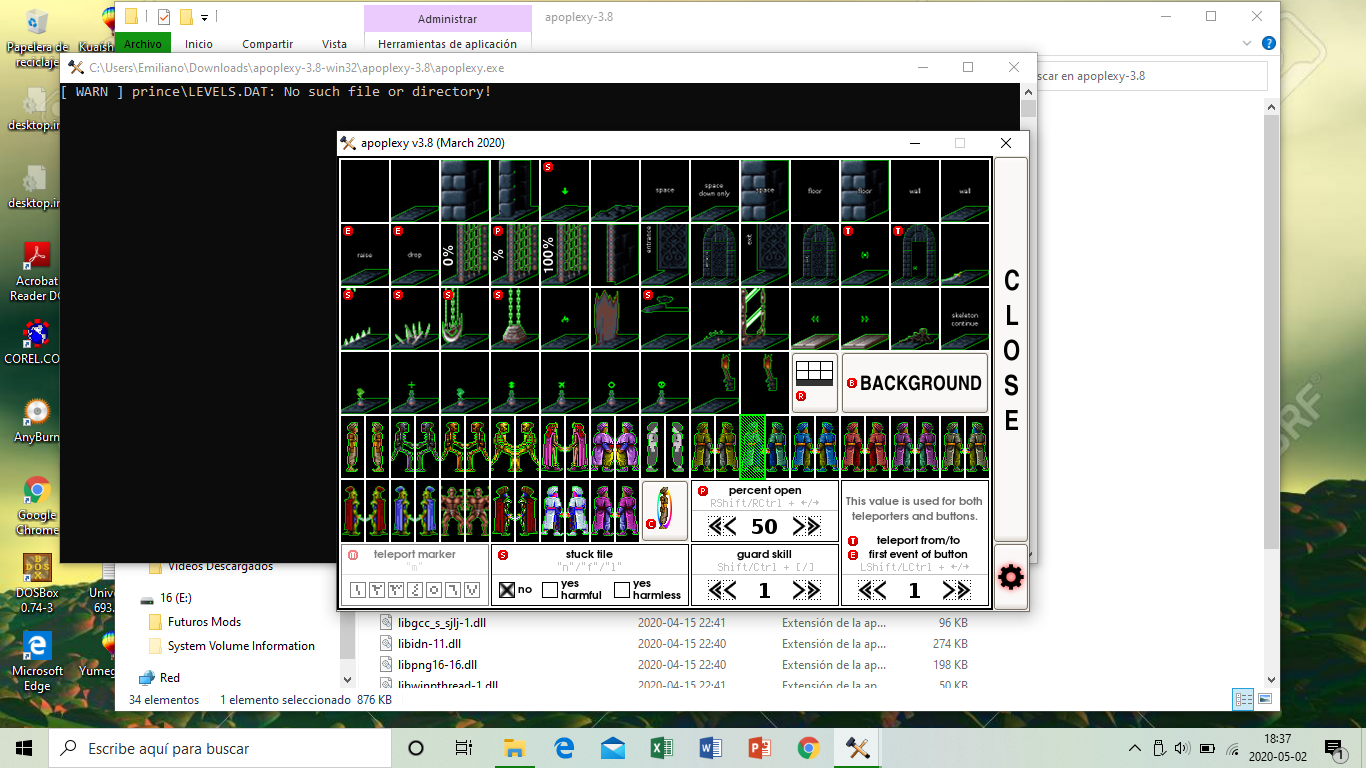Viewport: 1366px width, 768px height.
Task: Pick the torn tapestry tile
Action: pyautogui.click(x=615, y=318)
